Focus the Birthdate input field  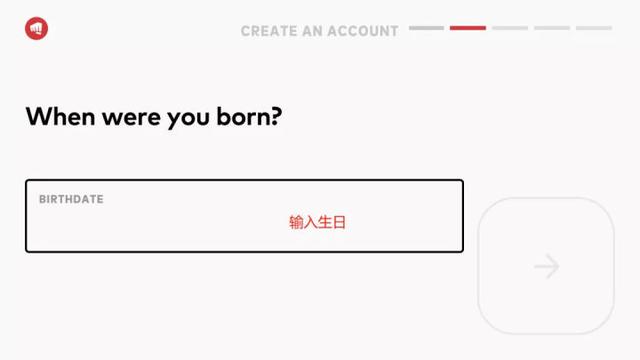point(244,216)
